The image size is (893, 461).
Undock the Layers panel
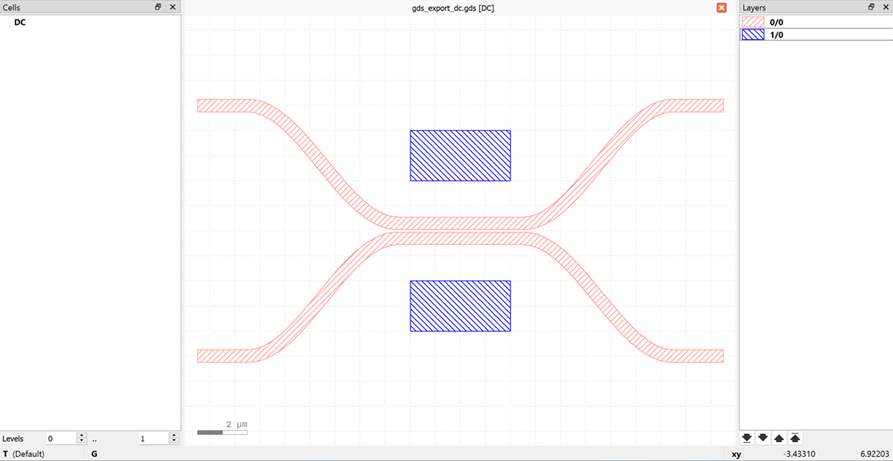point(871,7)
